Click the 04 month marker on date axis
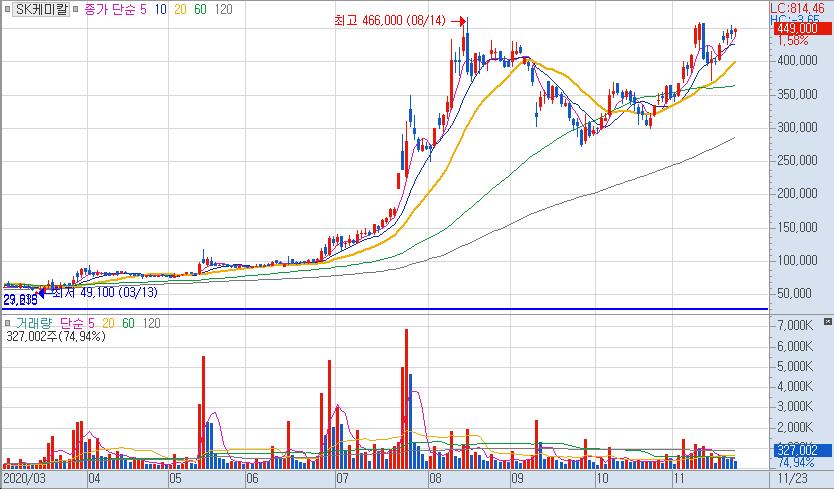The height and width of the screenshot is (489, 834). click(95, 478)
